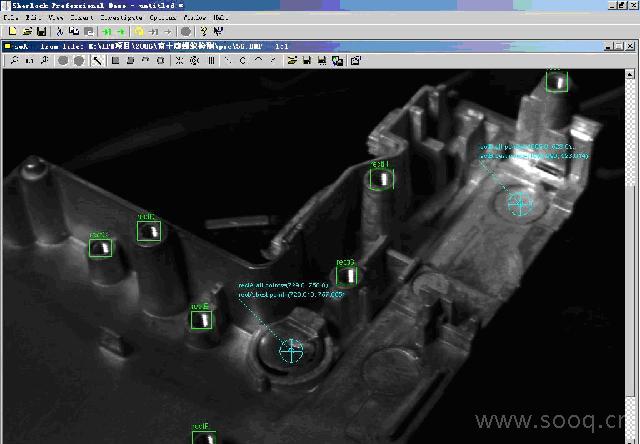Open the View menu
This screenshot has width=640, height=444.
click(x=56, y=18)
